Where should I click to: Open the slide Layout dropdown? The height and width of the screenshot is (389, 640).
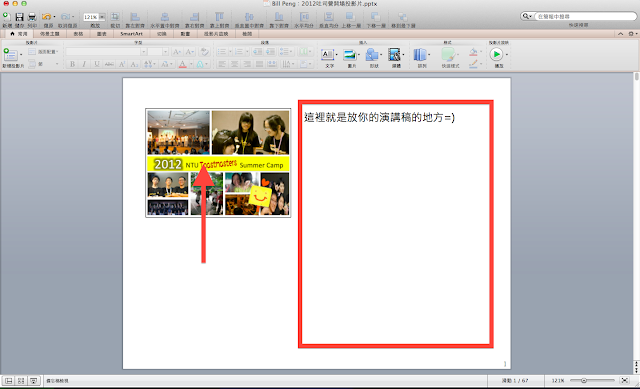point(43,52)
